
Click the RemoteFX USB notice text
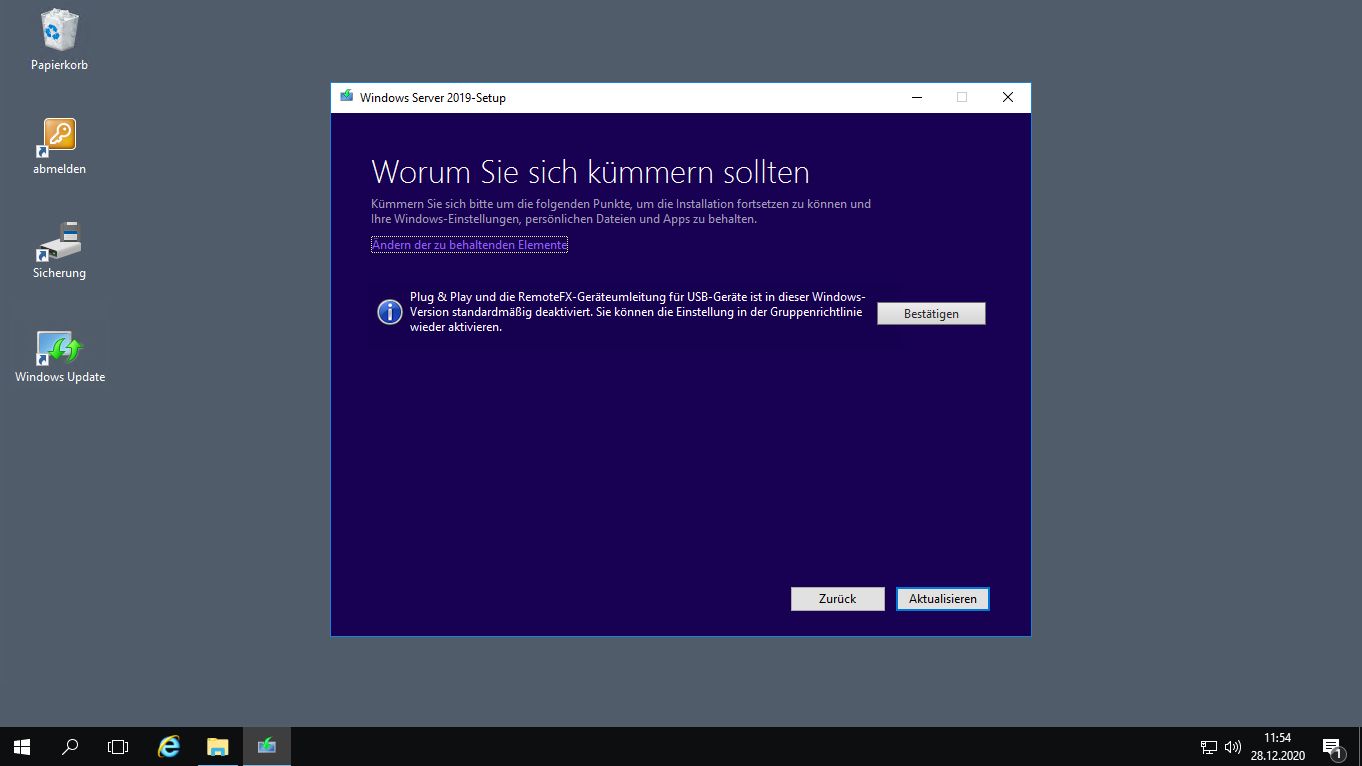638,313
